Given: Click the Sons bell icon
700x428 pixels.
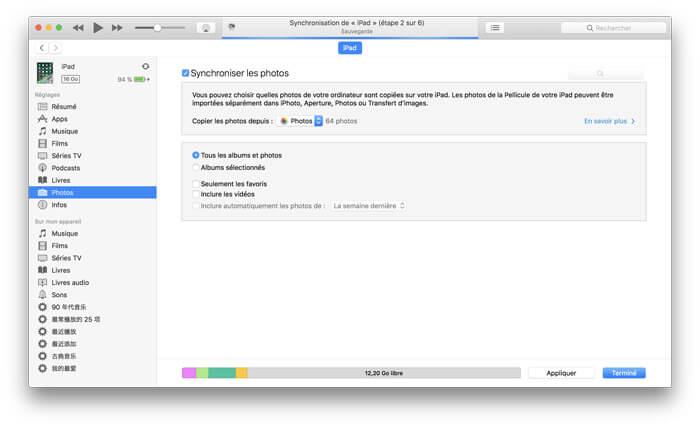Looking at the screenshot, I should (42, 295).
